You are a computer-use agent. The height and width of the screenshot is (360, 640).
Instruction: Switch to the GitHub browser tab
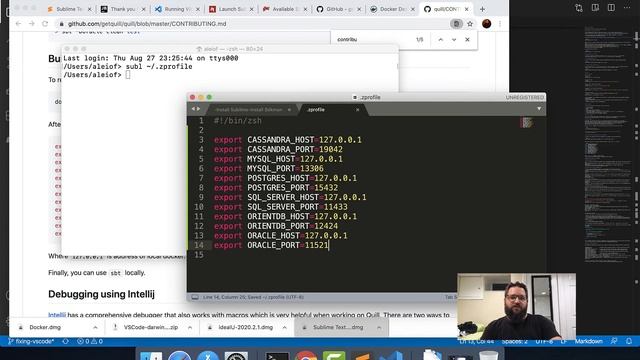click(337, 9)
